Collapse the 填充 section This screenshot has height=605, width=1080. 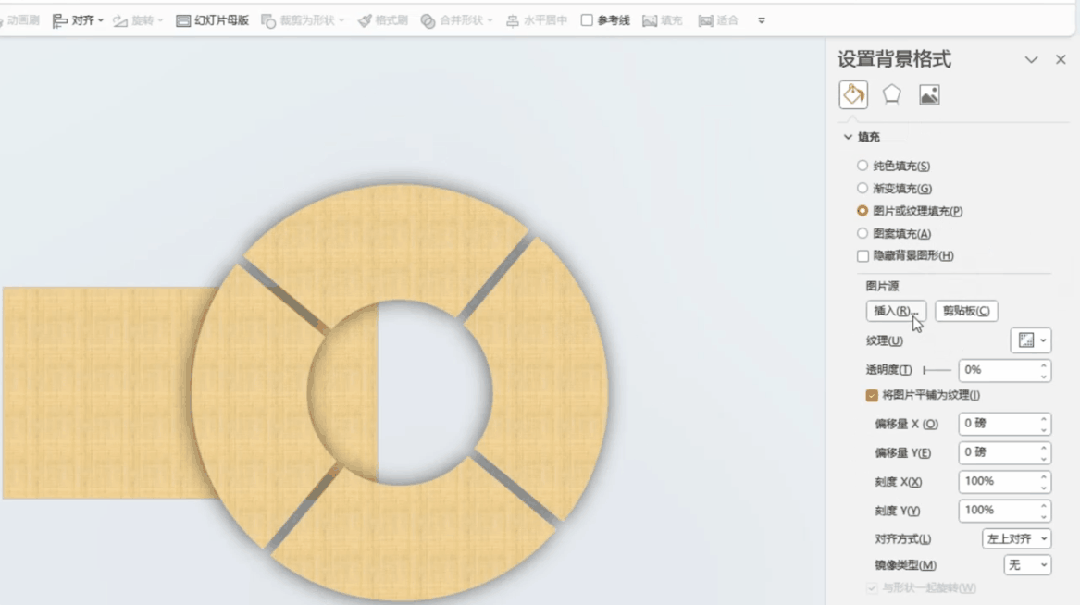click(848, 137)
